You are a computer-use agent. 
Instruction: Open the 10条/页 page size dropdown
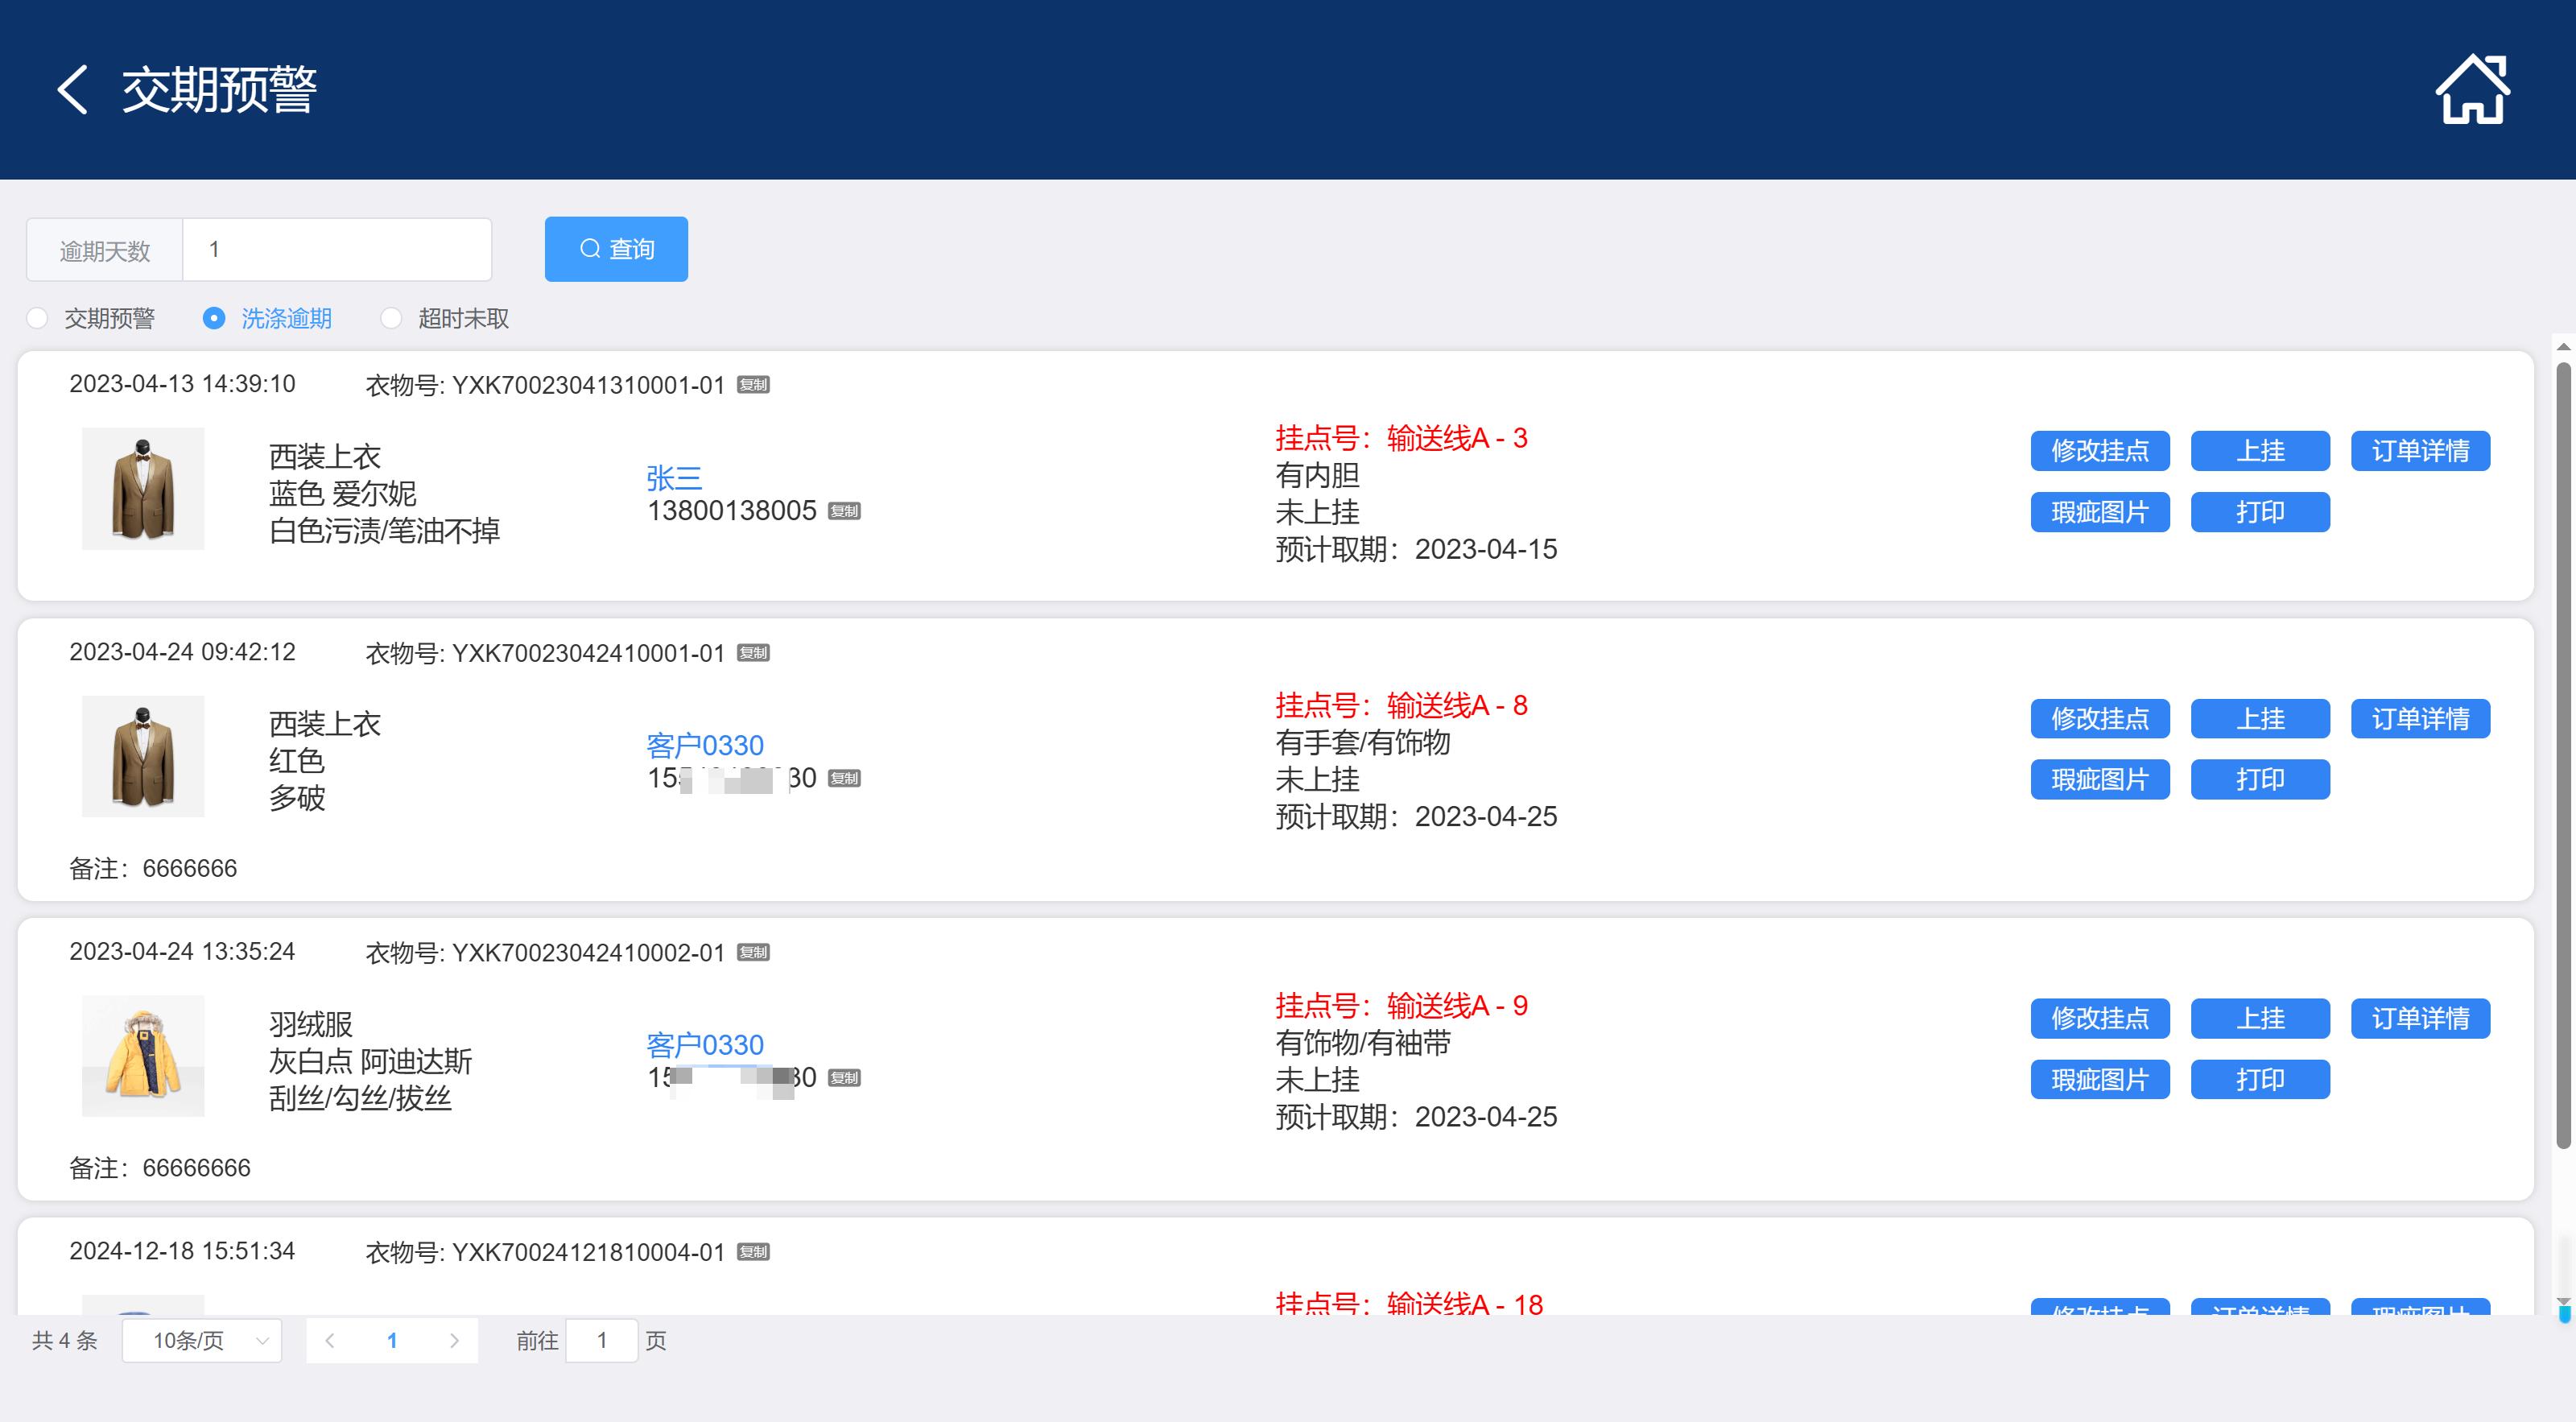point(202,1340)
